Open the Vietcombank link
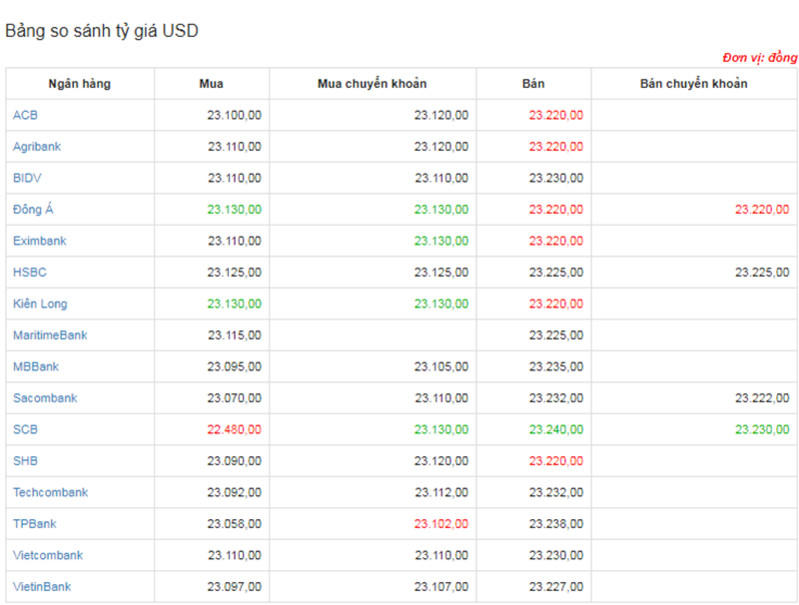 (48, 555)
